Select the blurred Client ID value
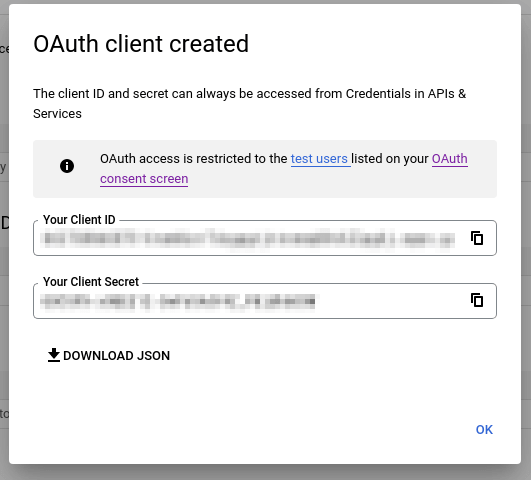Image resolution: width=531 pixels, height=480 pixels. (247, 238)
